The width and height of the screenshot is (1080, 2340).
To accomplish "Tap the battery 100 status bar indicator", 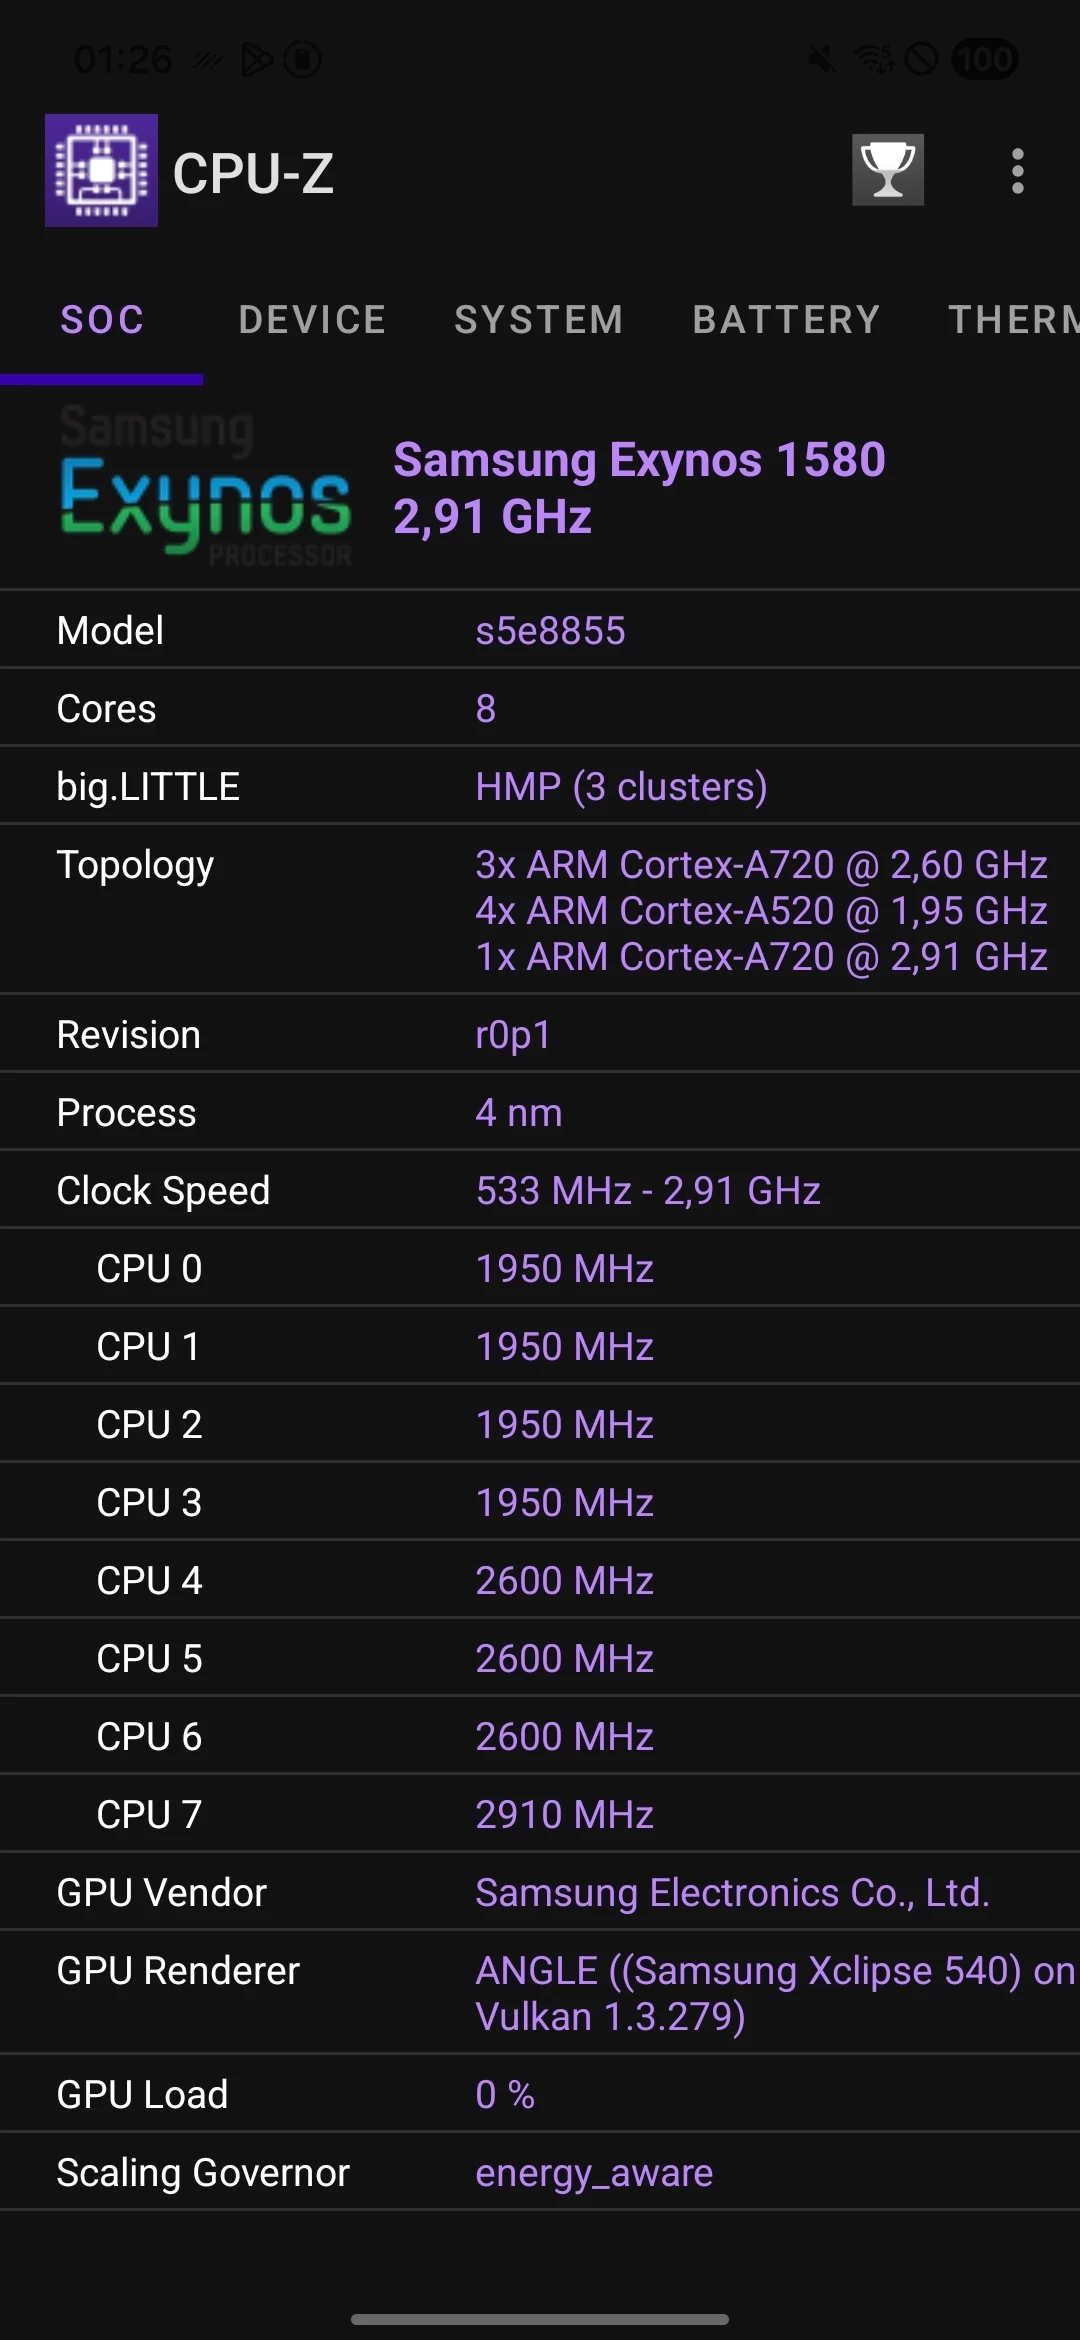I will pos(985,60).
